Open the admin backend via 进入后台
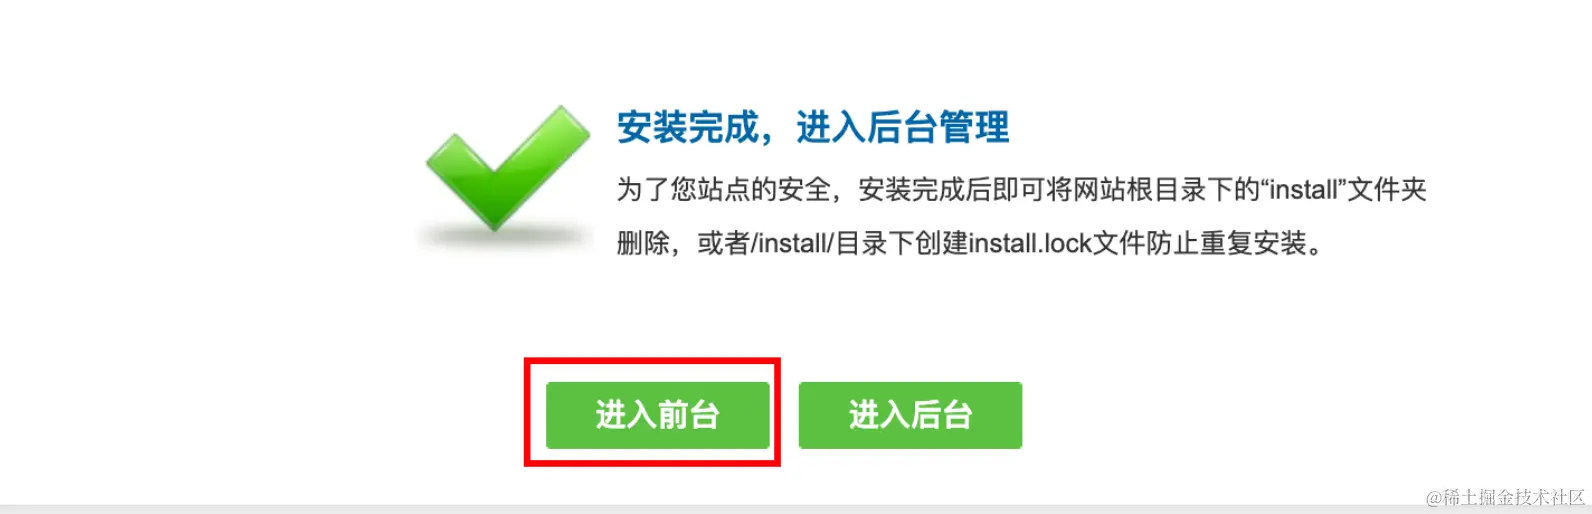The image size is (1592, 514). click(910, 415)
